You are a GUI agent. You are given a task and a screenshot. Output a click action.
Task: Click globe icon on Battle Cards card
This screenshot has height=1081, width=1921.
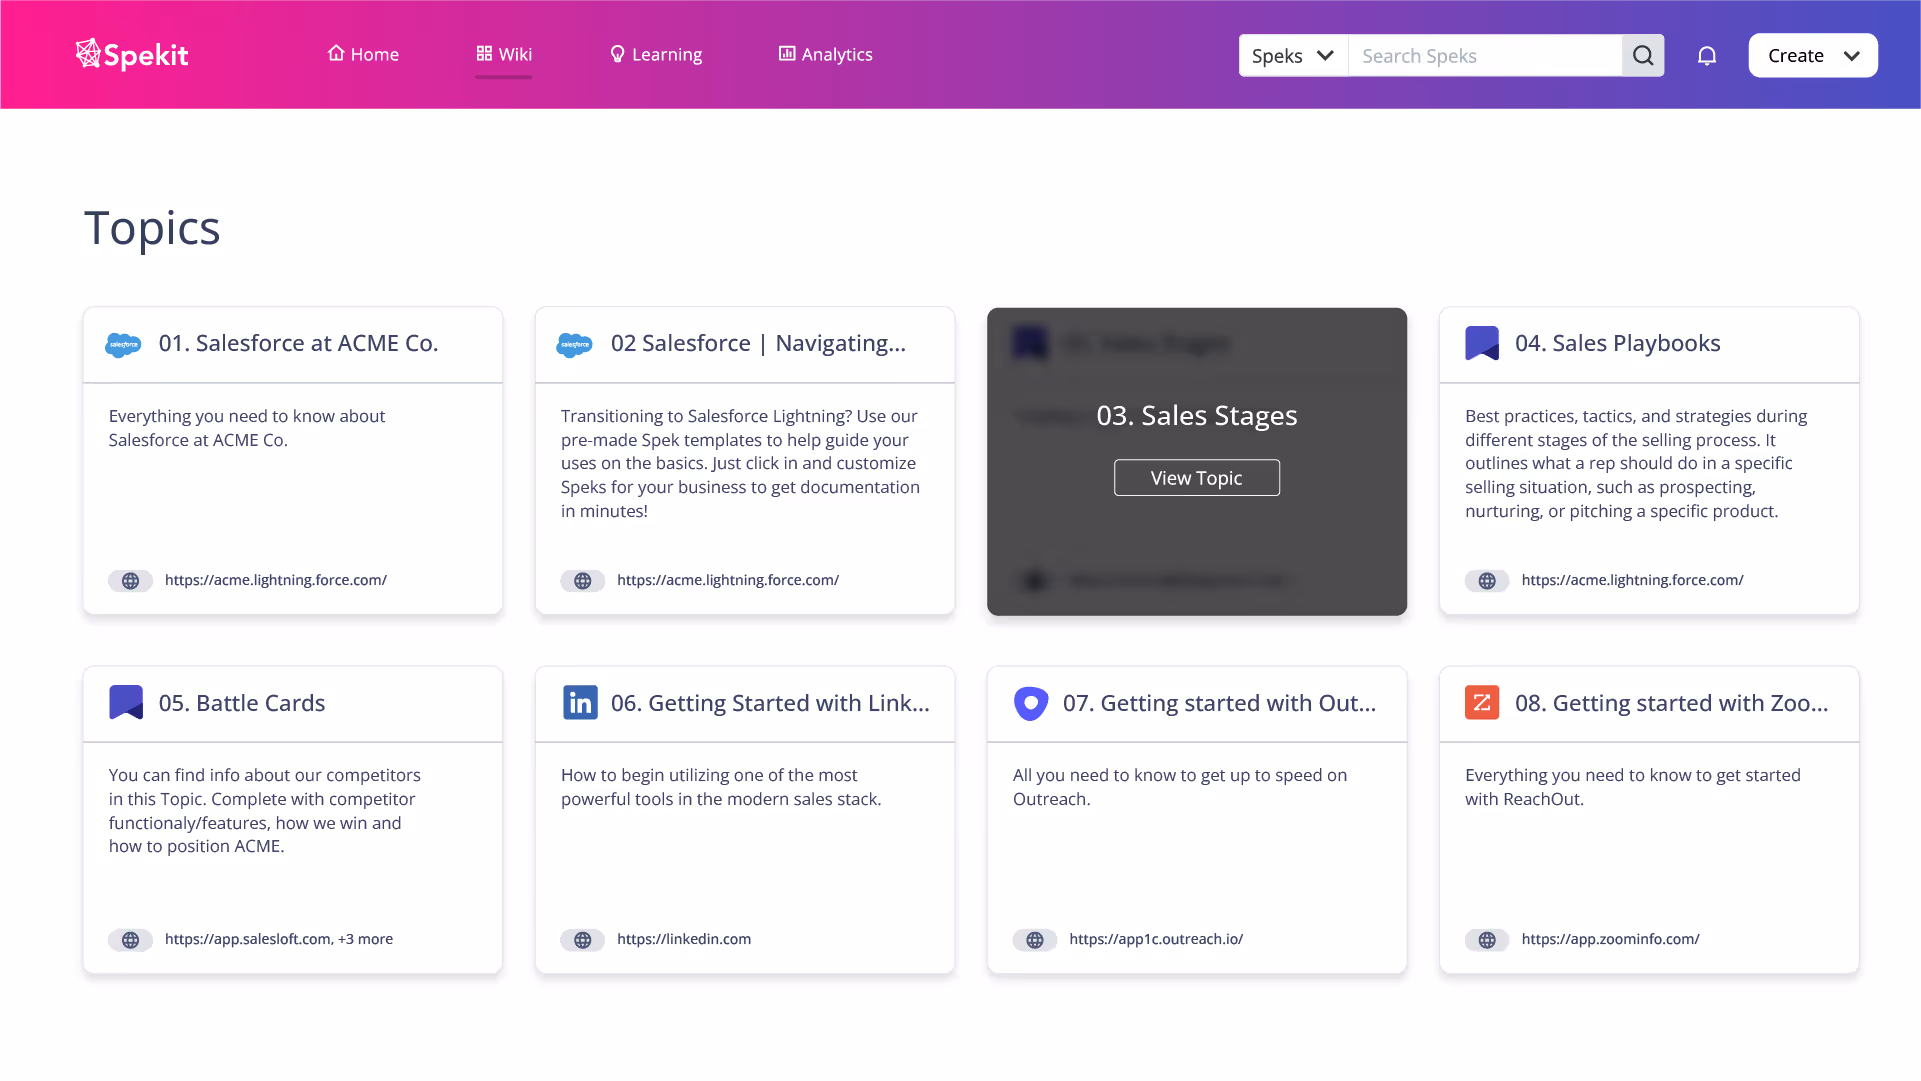(x=131, y=940)
